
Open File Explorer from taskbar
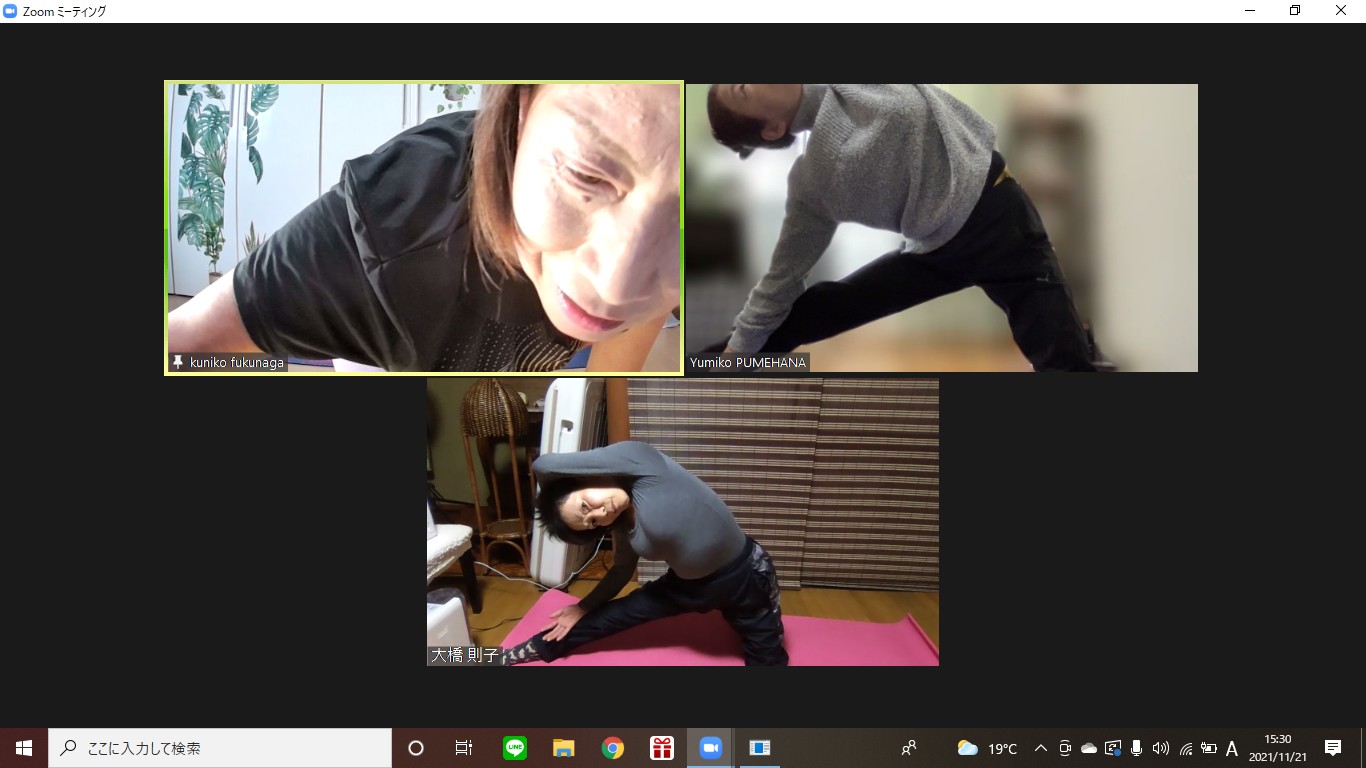(x=564, y=748)
